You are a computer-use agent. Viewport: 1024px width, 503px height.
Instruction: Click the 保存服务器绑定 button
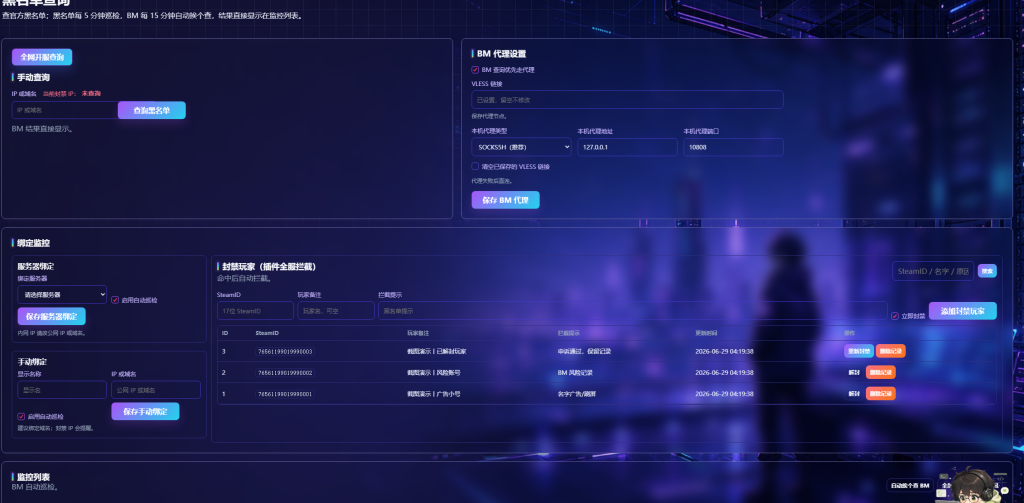[x=52, y=316]
